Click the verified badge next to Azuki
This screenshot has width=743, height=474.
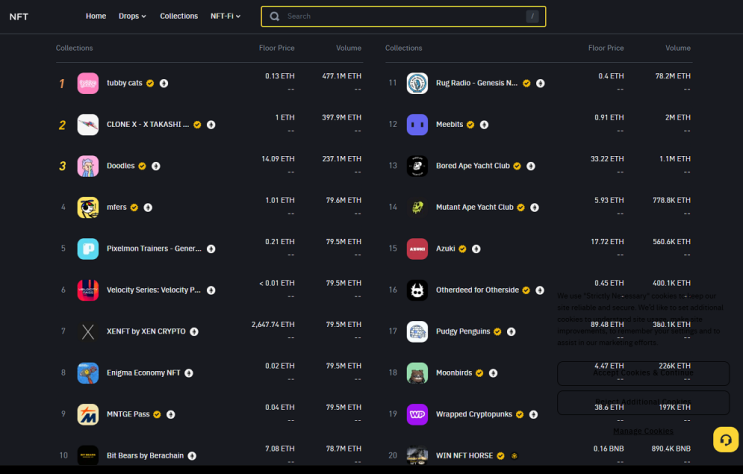[462, 249]
